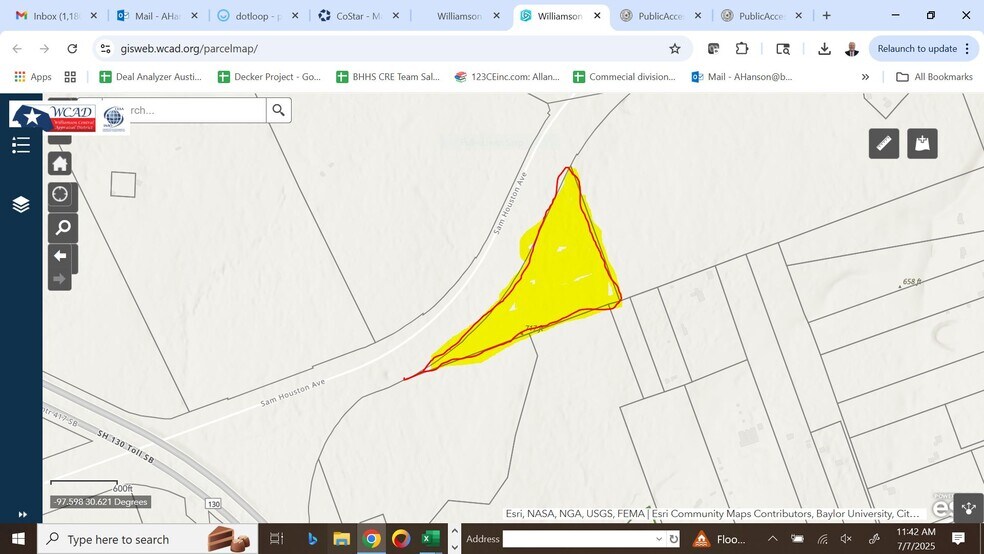This screenshot has width=984, height=554.
Task: Click the SH 130 route shield
Action: 213,504
